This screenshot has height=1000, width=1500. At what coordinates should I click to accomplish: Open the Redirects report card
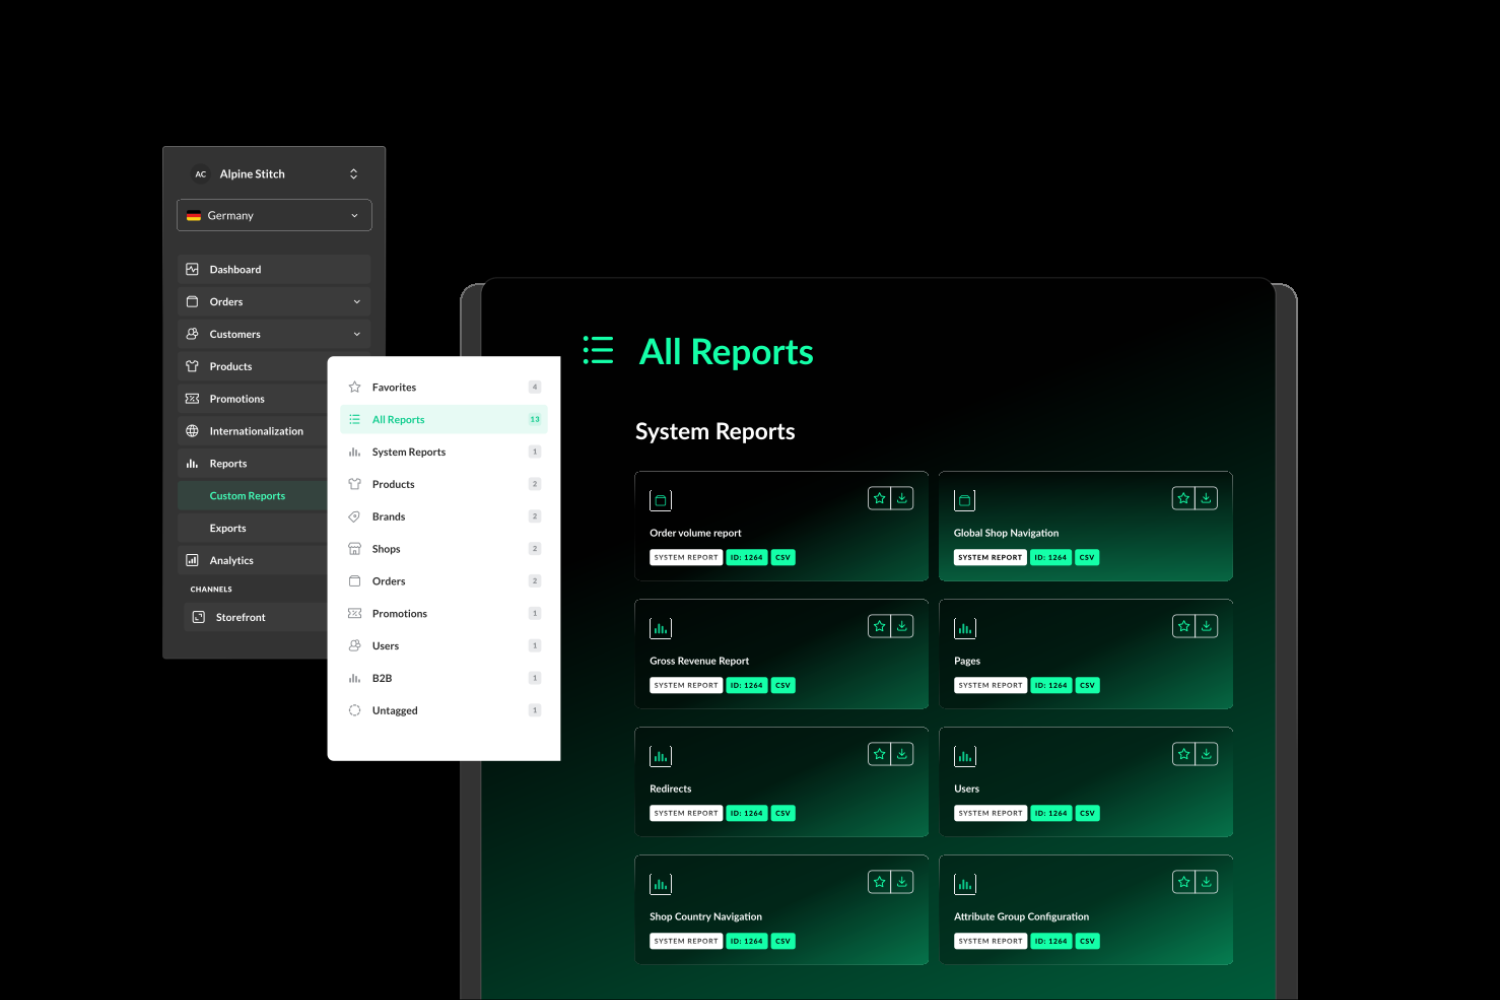[x=781, y=782]
